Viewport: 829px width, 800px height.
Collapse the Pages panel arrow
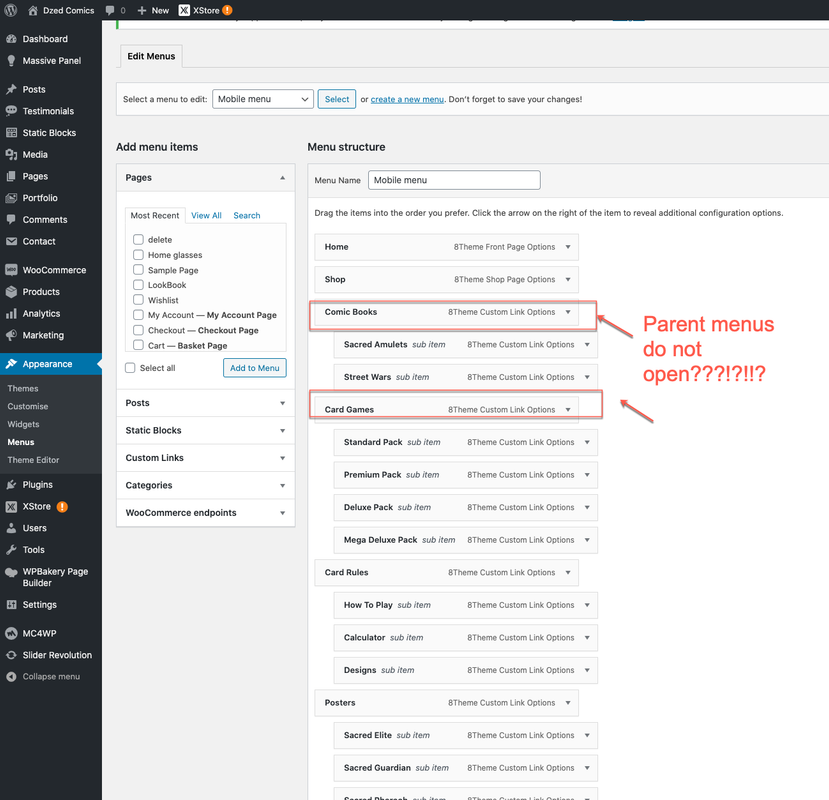point(282,178)
